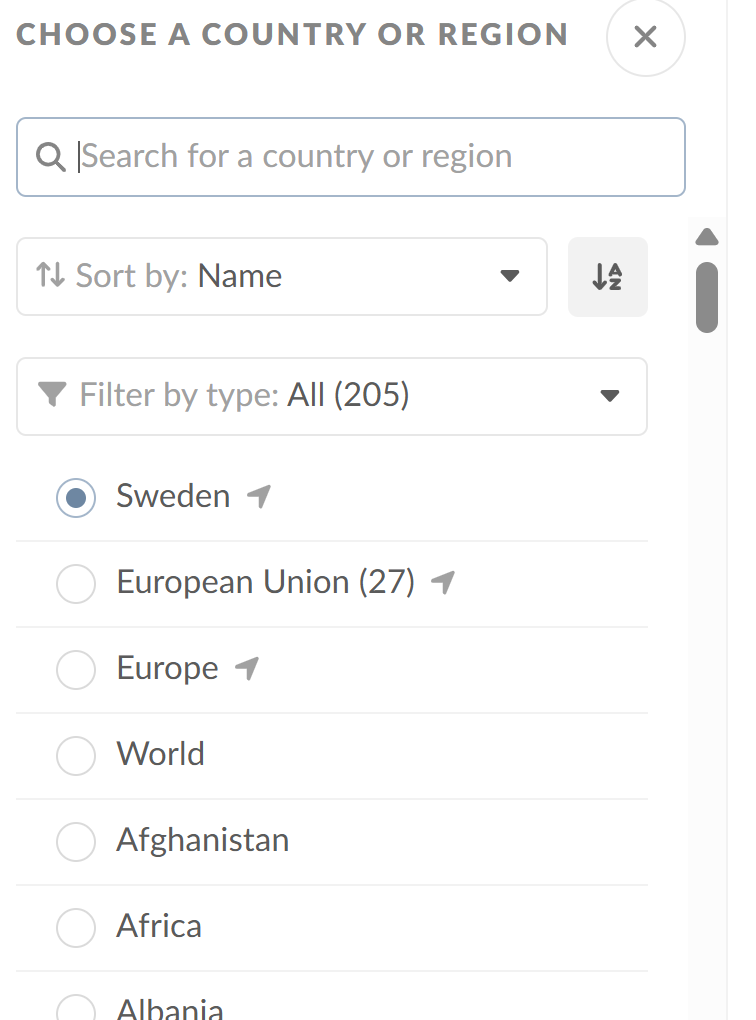
Task: Click the Sort by dropdown caret arrow
Action: [x=510, y=276]
